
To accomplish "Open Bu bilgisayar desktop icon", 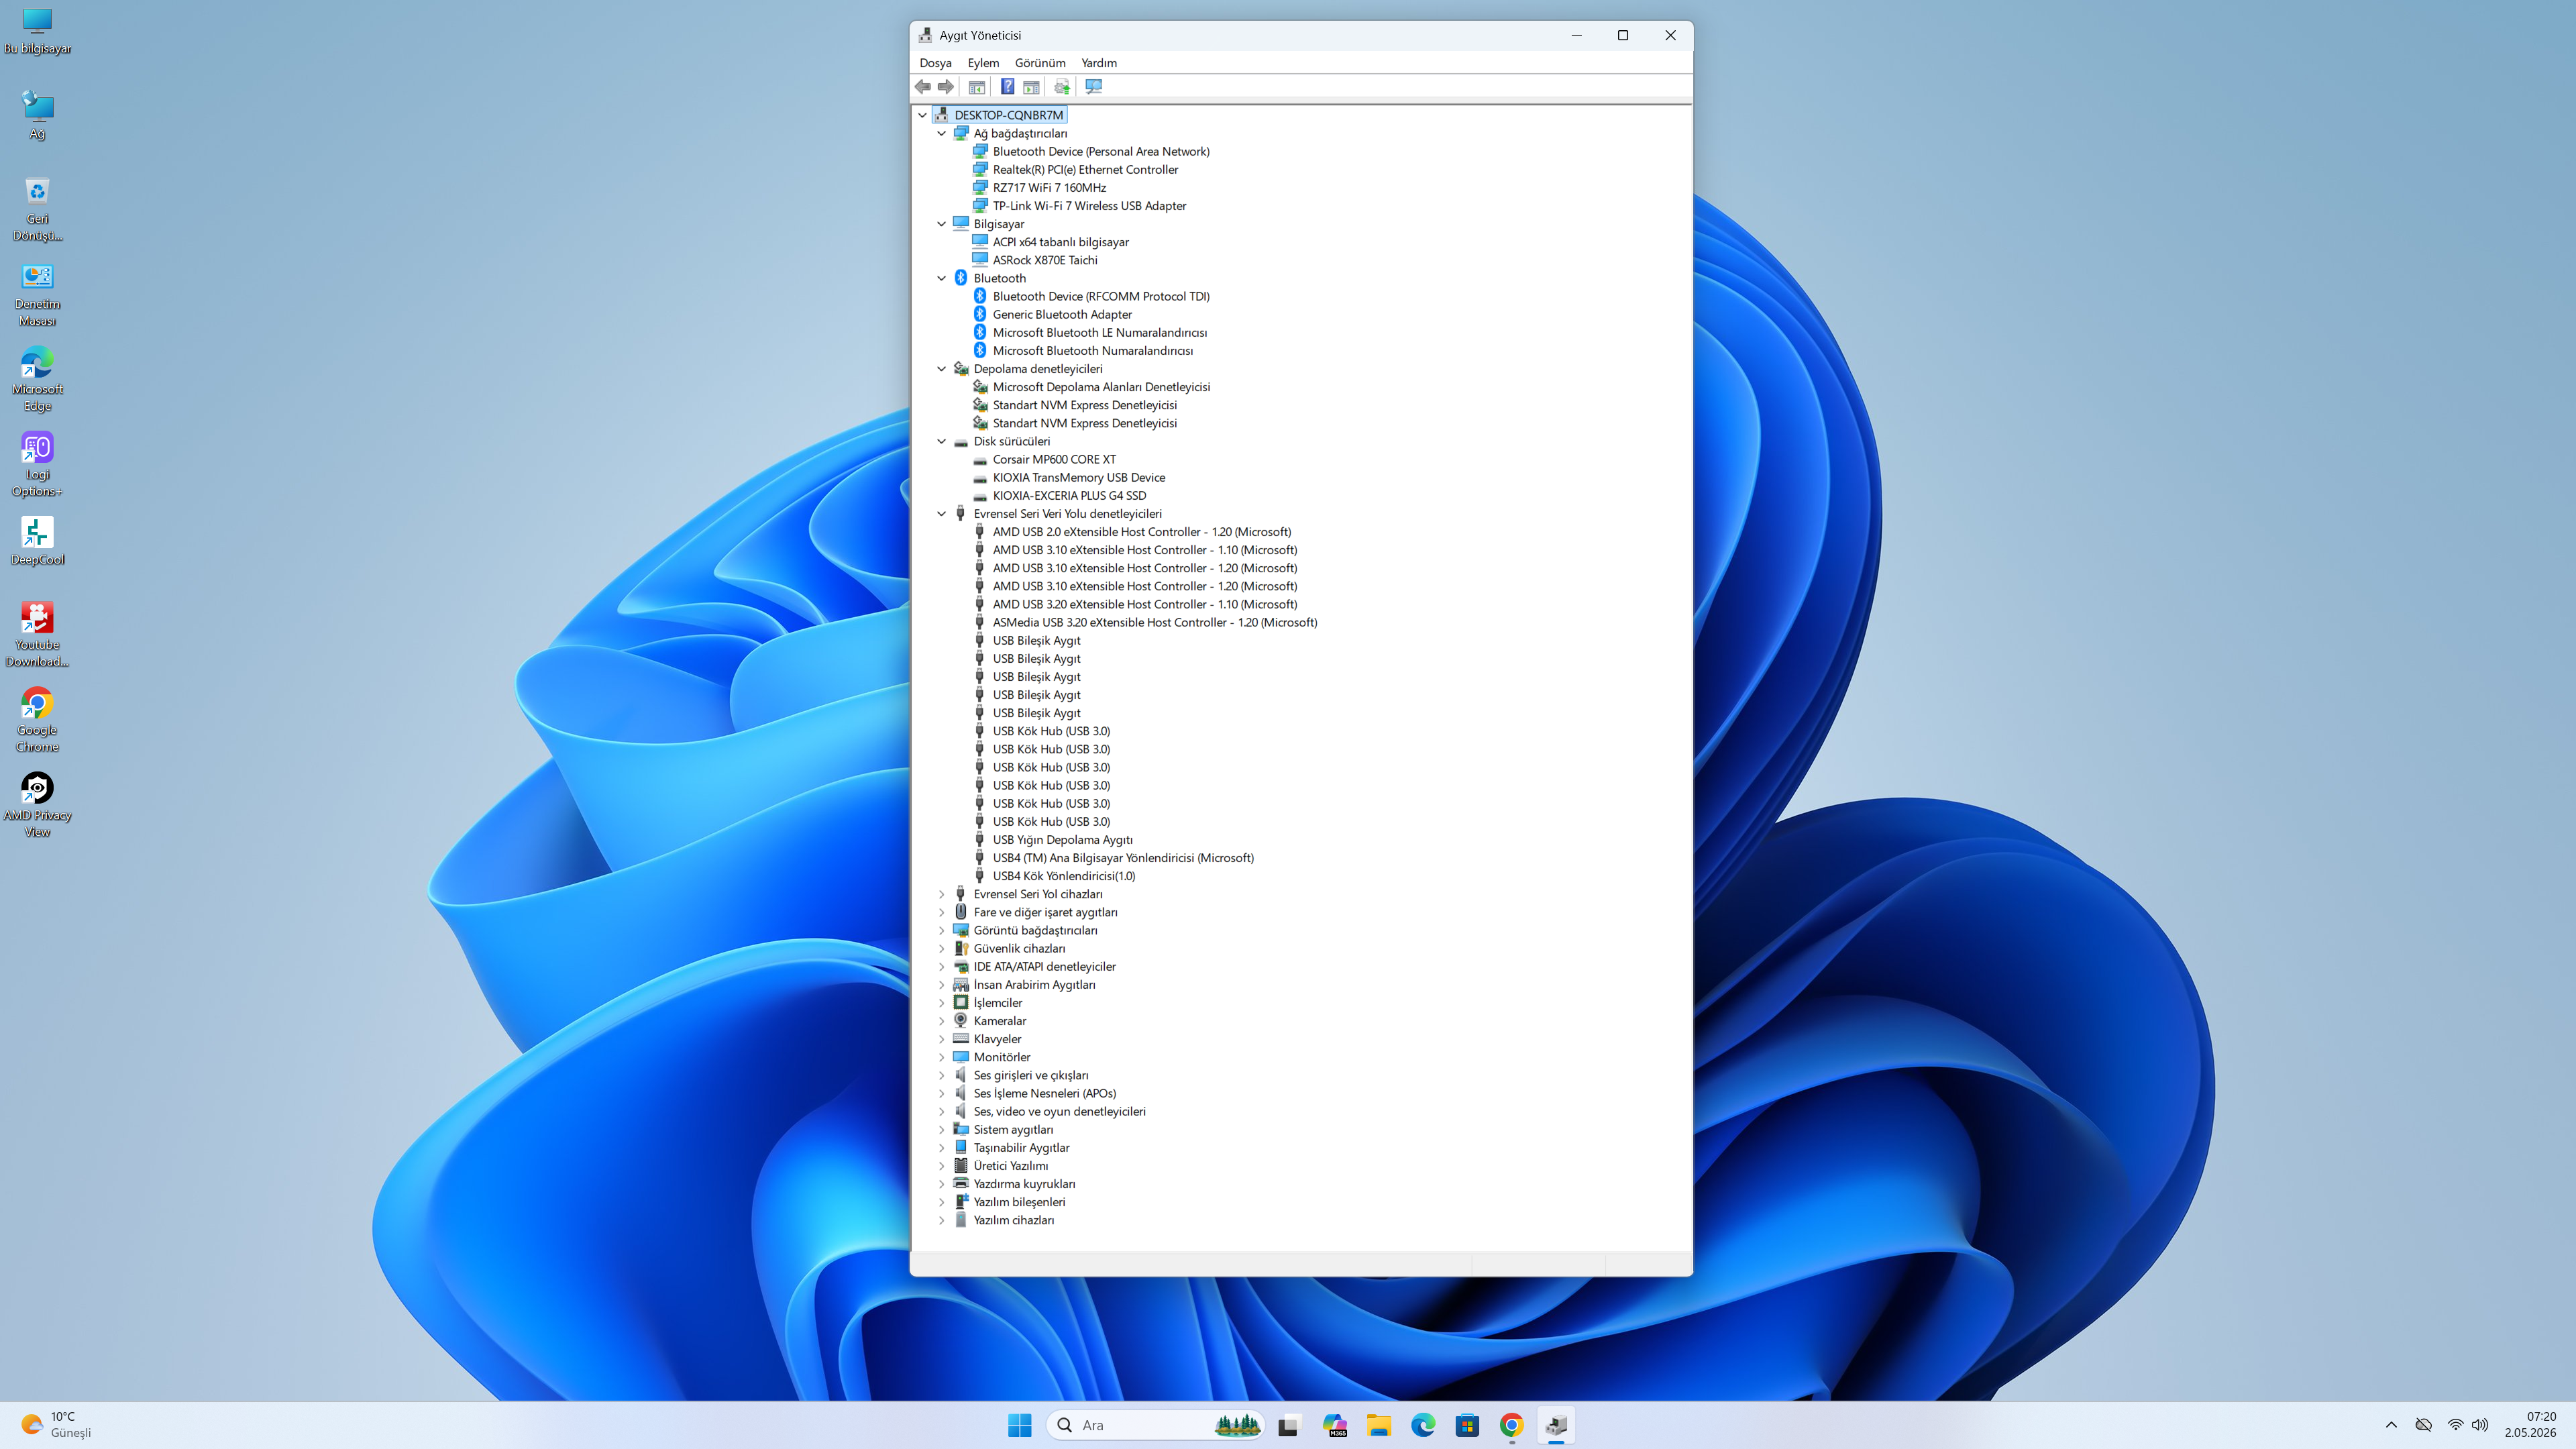I will 37,31.
